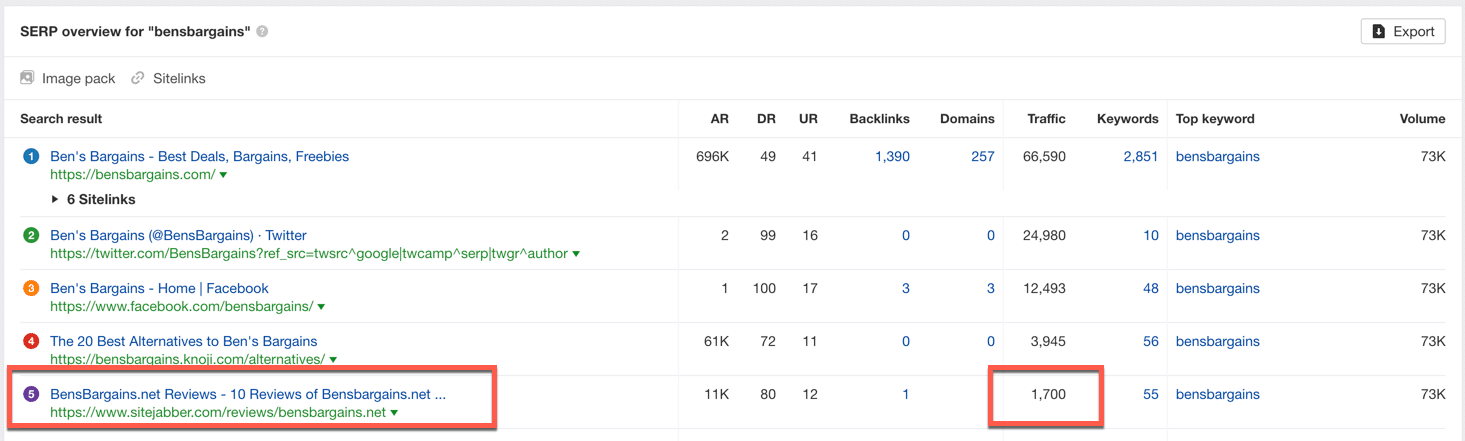This screenshot has height=441, width=1465.
Task: Open dropdown arrow beside the sitejabber.com URL
Action: [x=394, y=413]
